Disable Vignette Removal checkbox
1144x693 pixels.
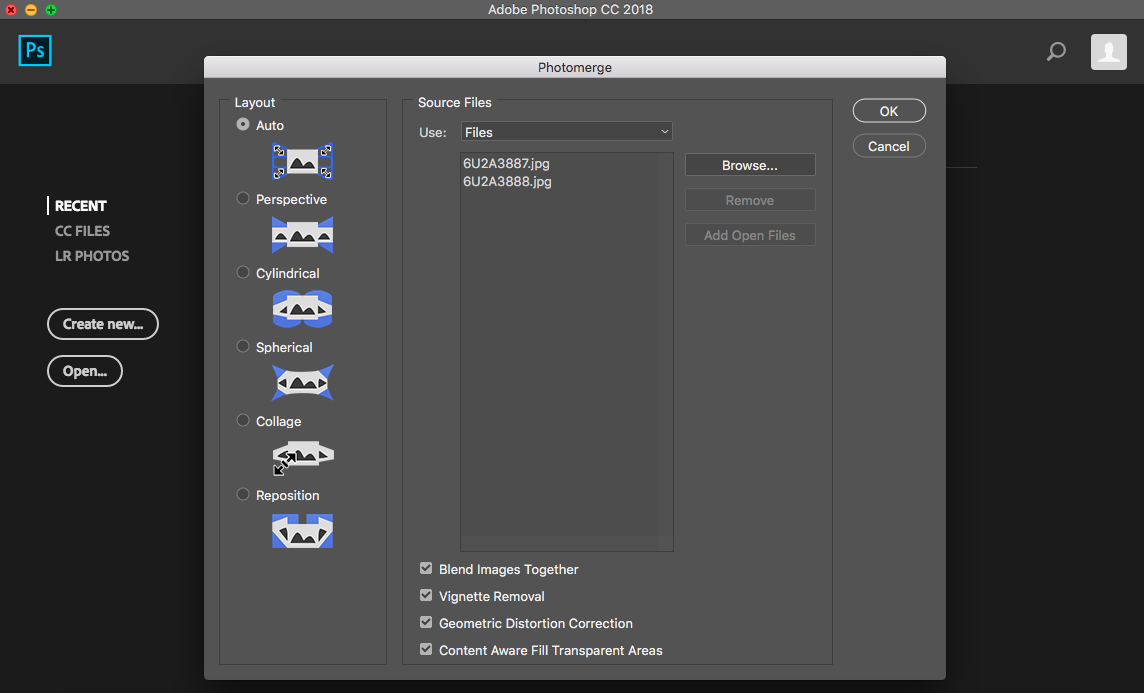tap(426, 595)
